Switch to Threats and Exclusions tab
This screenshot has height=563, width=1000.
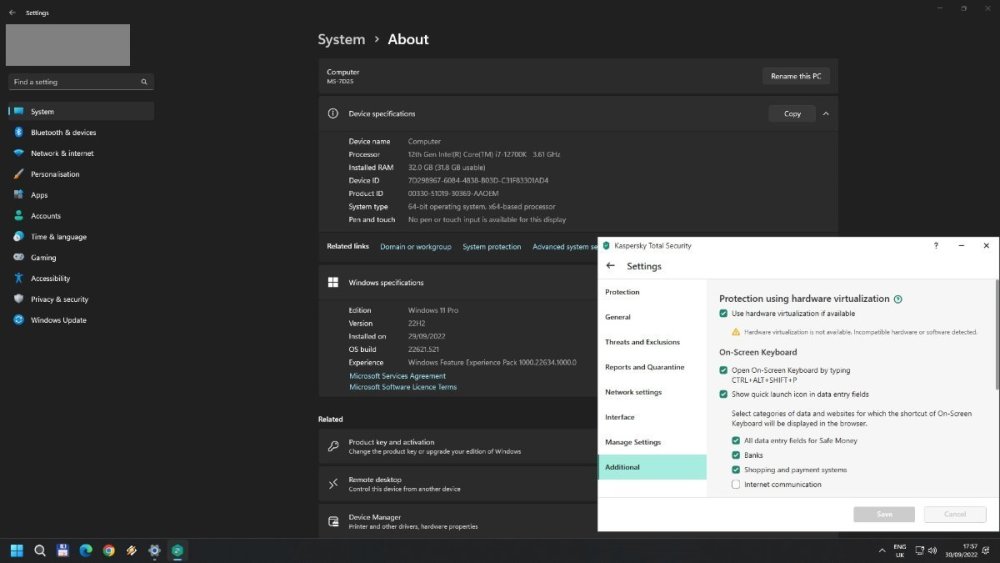point(642,342)
